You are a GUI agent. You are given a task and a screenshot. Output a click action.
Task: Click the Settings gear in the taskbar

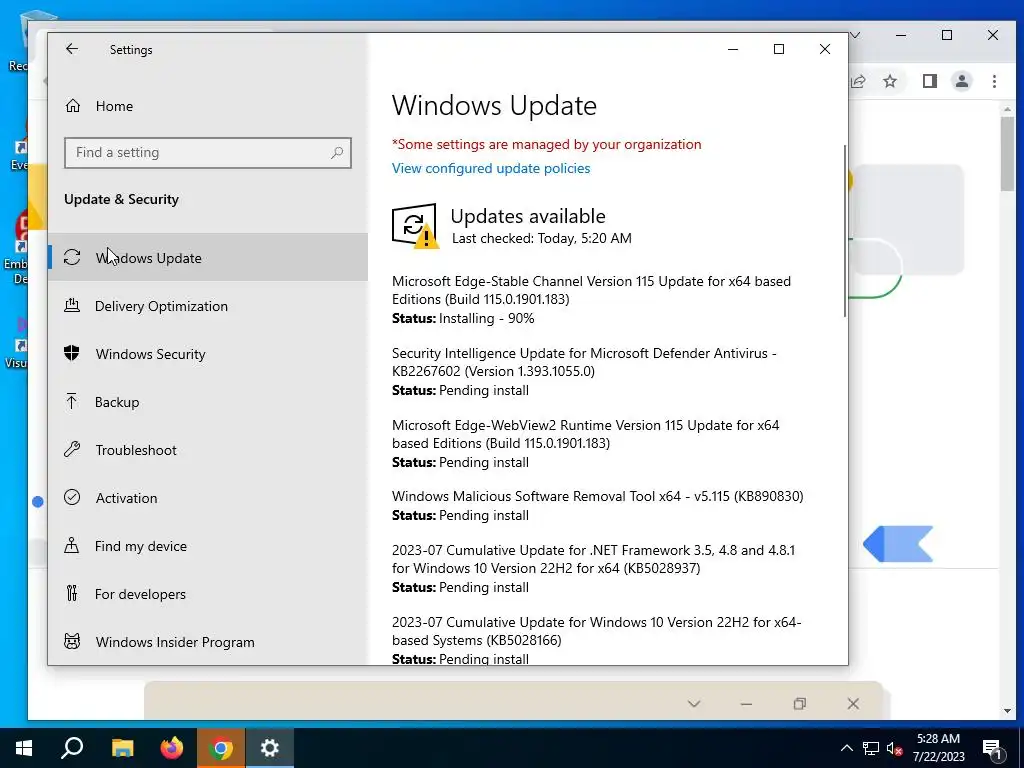coord(270,748)
